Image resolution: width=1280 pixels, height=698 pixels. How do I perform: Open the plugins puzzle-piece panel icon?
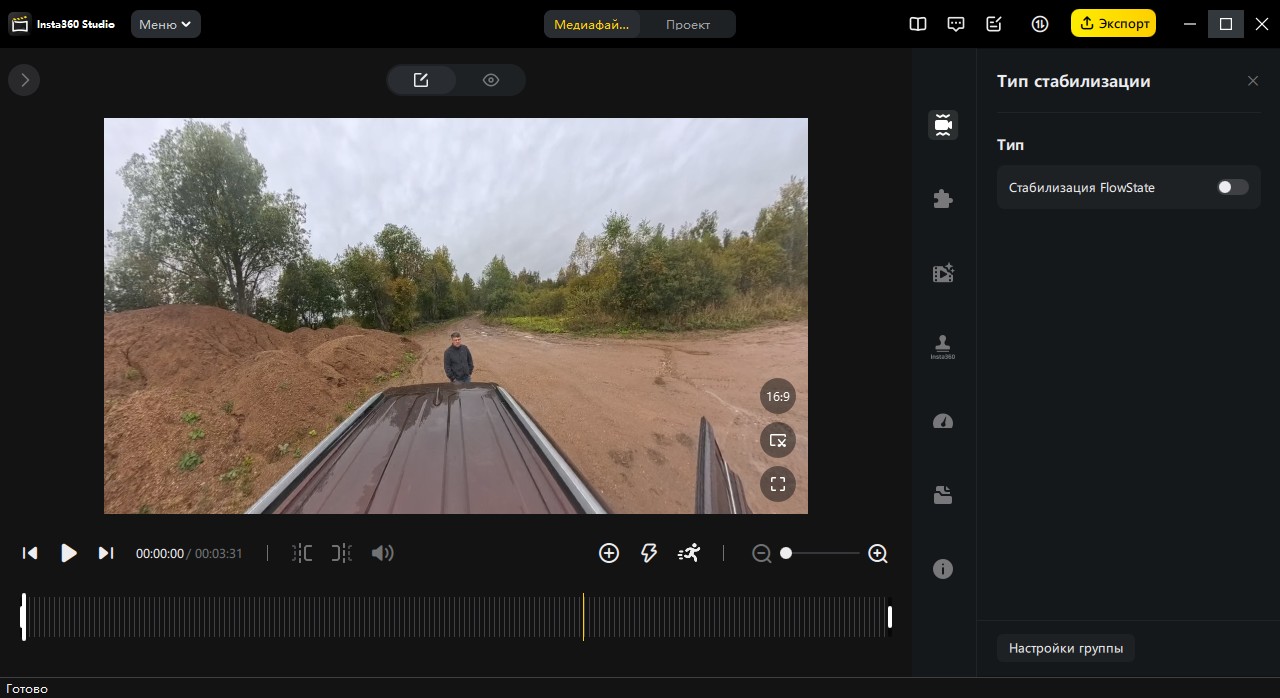tap(942, 199)
